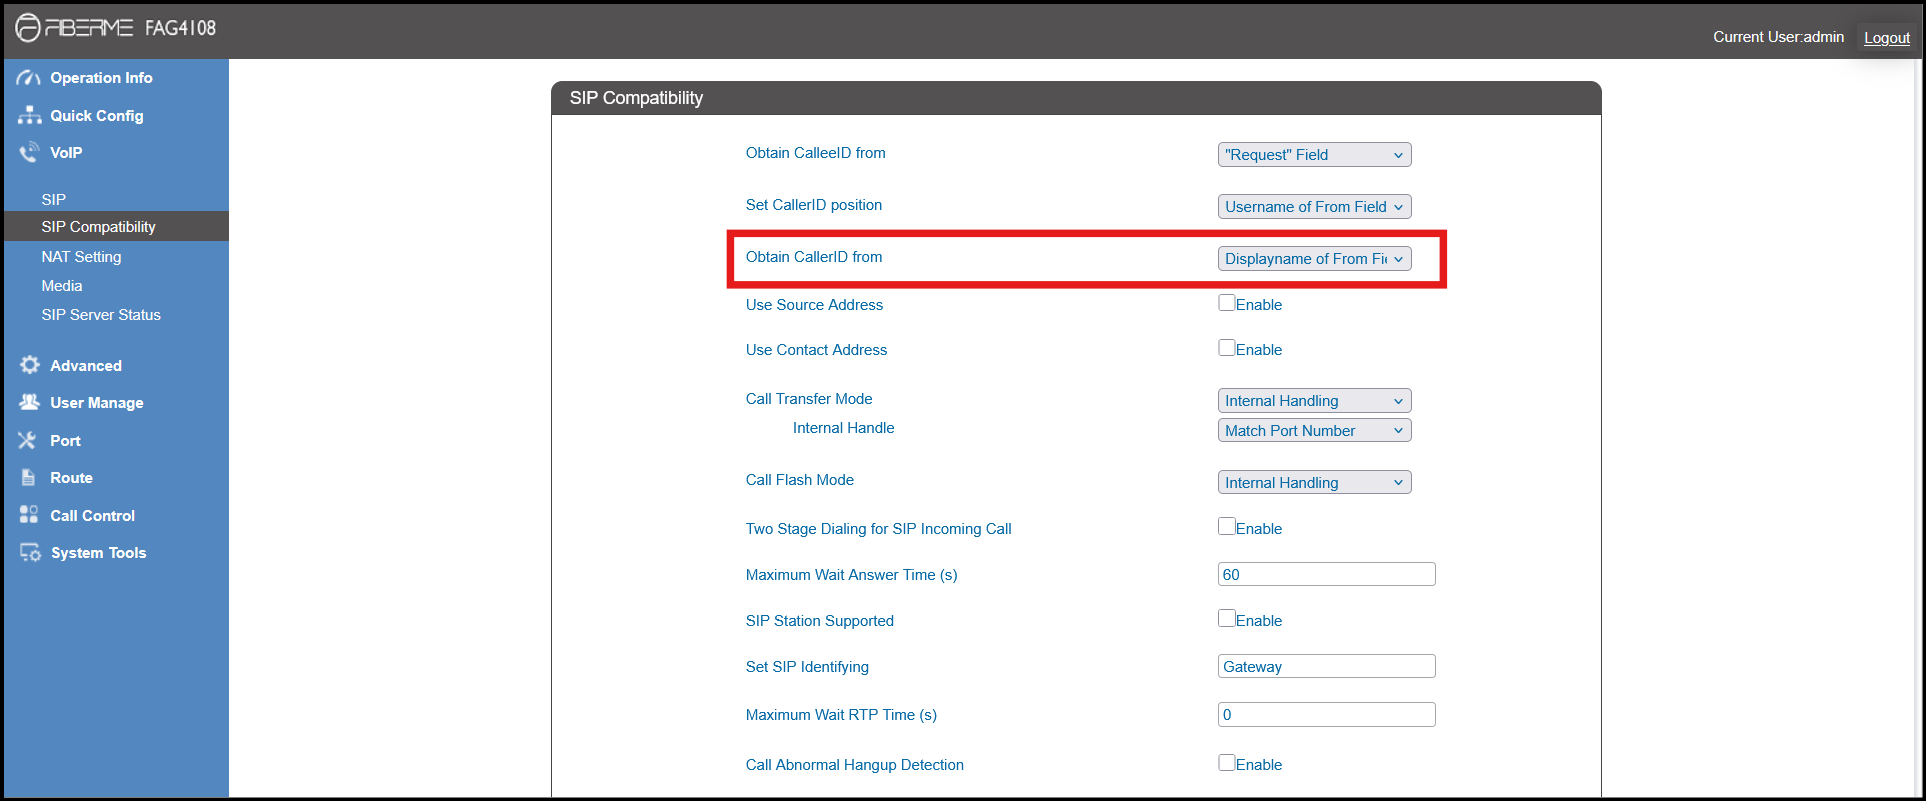Click the Set CallerID position label
Viewport: 1926px width, 801px height.
(x=814, y=205)
